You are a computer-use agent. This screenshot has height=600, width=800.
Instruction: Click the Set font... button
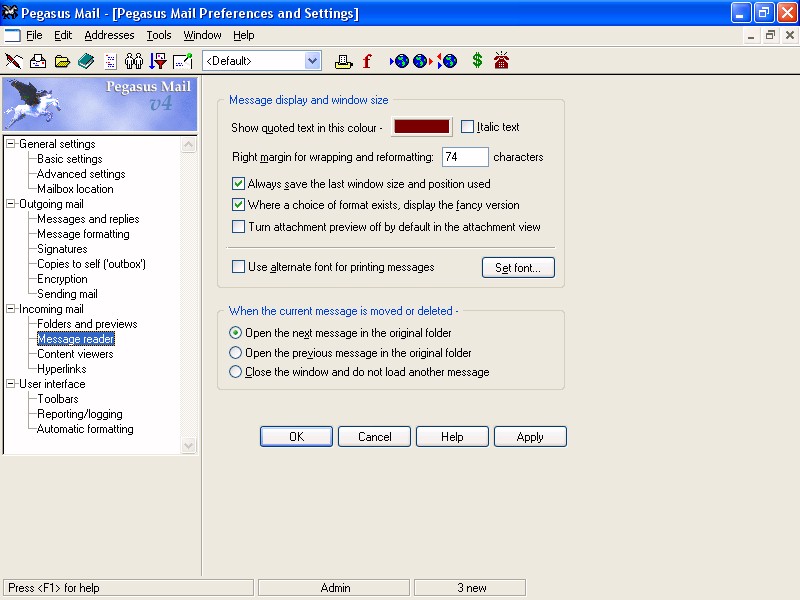518,267
